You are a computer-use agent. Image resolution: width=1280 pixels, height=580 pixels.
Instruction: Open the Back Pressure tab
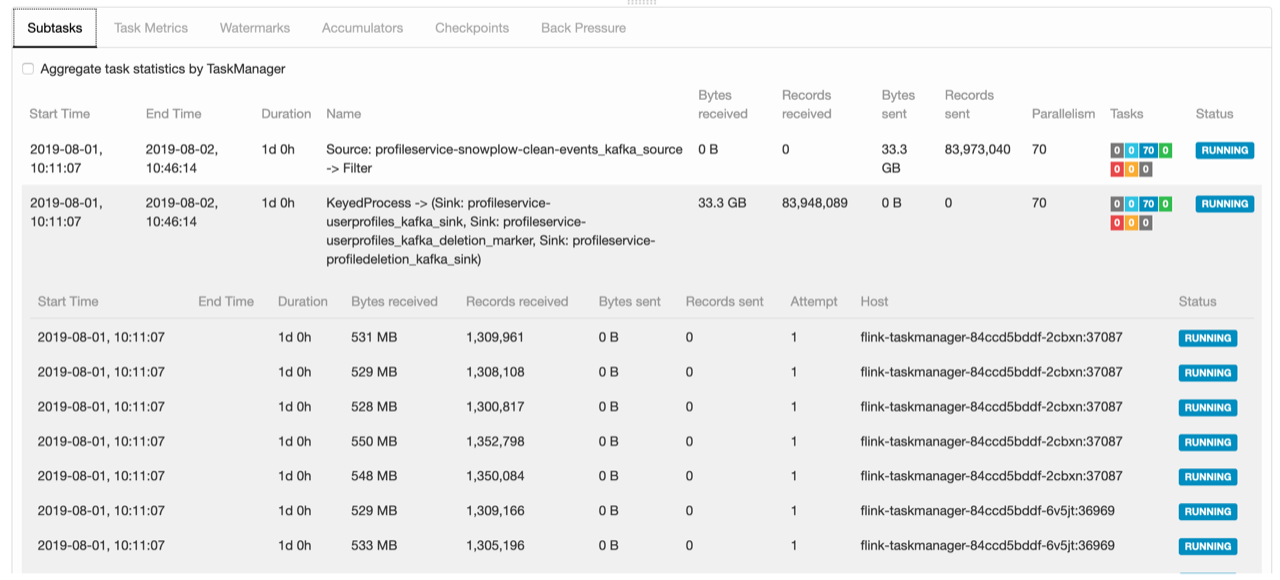pos(583,28)
